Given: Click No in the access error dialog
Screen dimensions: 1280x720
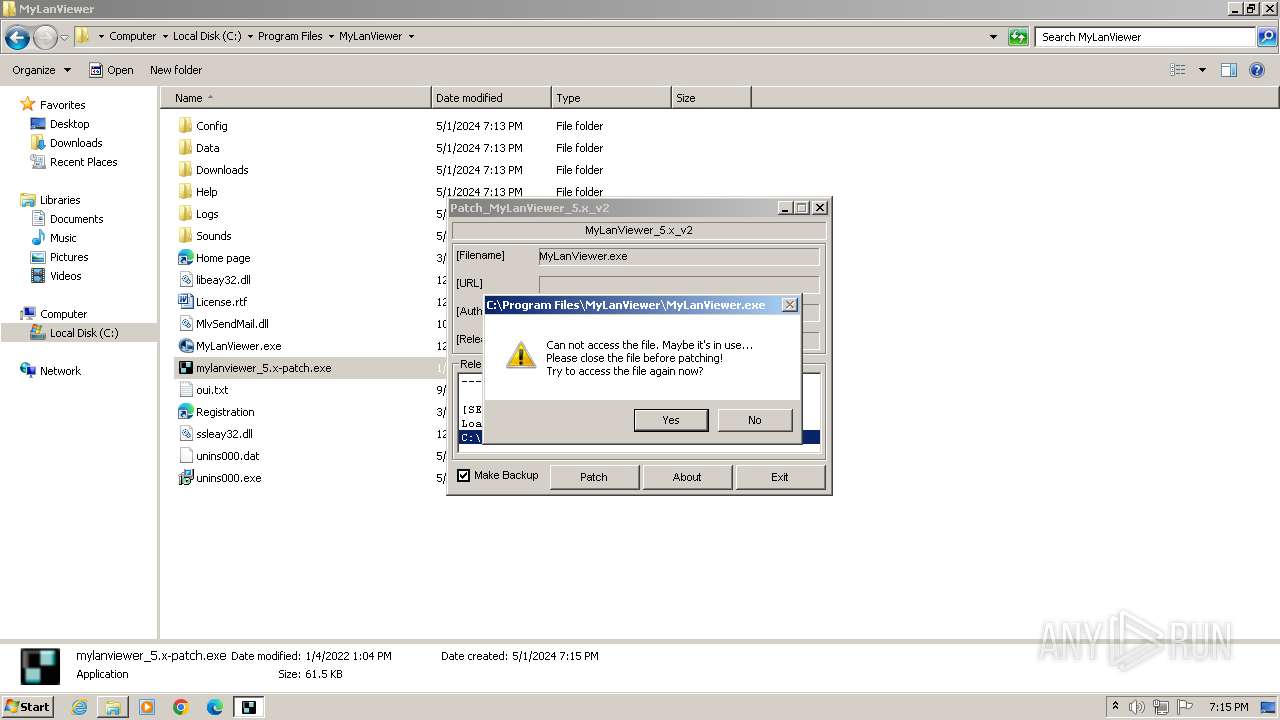Looking at the screenshot, I should [755, 420].
